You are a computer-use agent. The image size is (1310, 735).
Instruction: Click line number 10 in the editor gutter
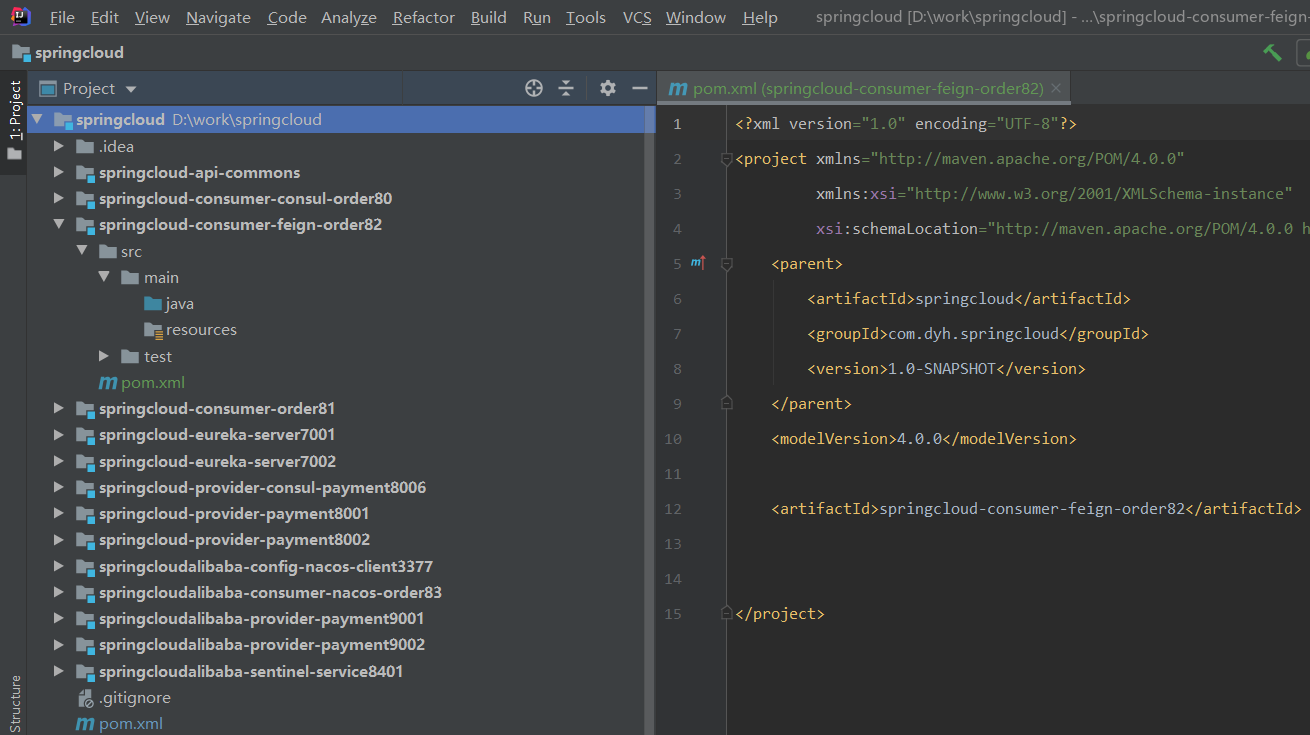coord(673,438)
